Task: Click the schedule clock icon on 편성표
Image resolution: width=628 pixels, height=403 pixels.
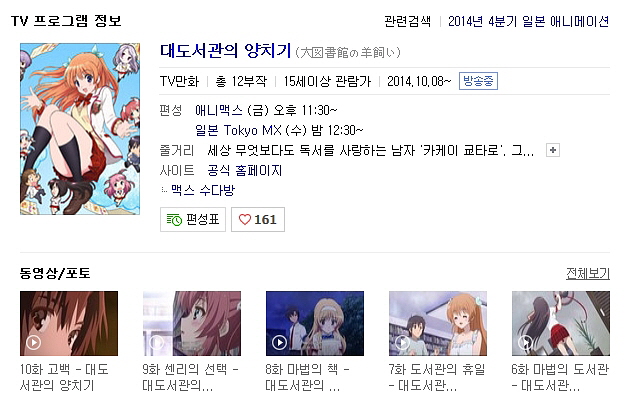Action: pos(174,220)
